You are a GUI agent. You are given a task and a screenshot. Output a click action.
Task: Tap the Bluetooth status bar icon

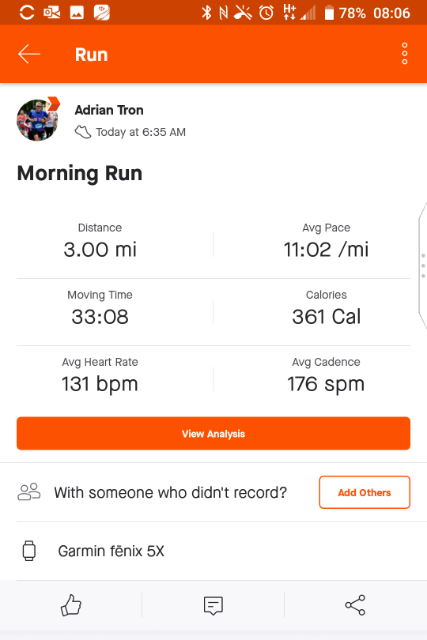point(207,13)
